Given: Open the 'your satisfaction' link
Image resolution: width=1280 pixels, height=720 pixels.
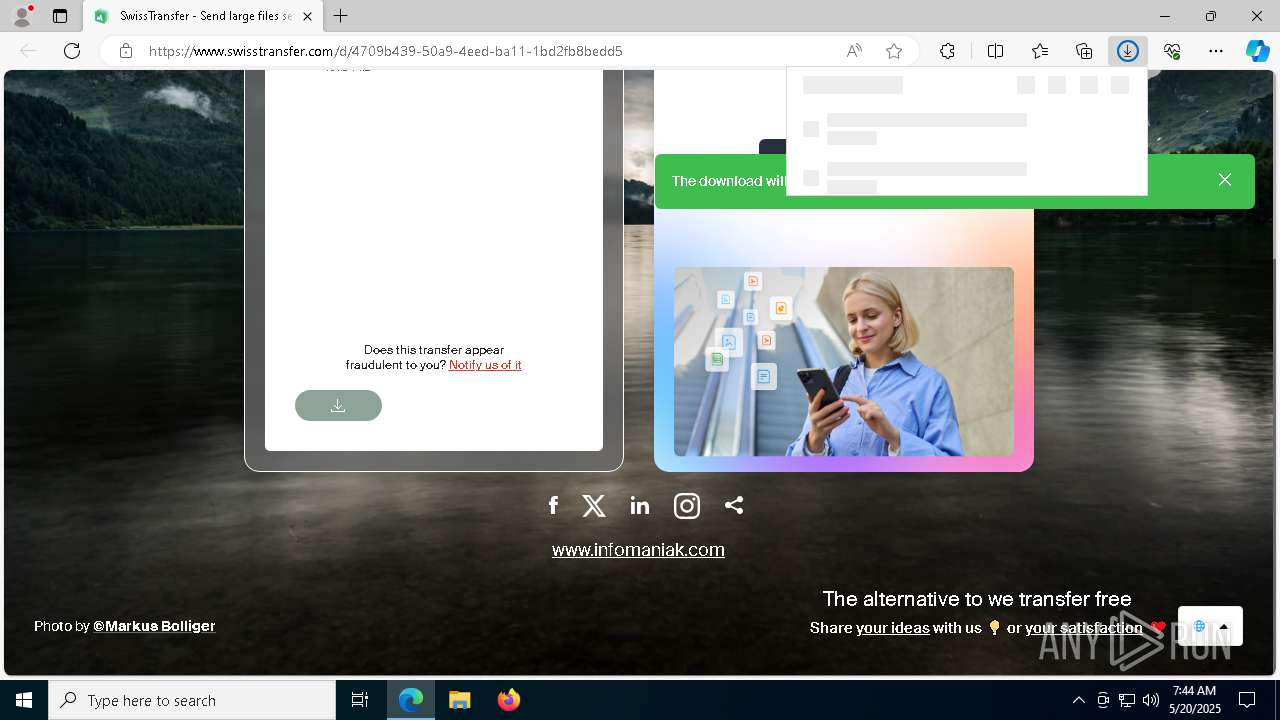Looking at the screenshot, I should pos(1084,628).
